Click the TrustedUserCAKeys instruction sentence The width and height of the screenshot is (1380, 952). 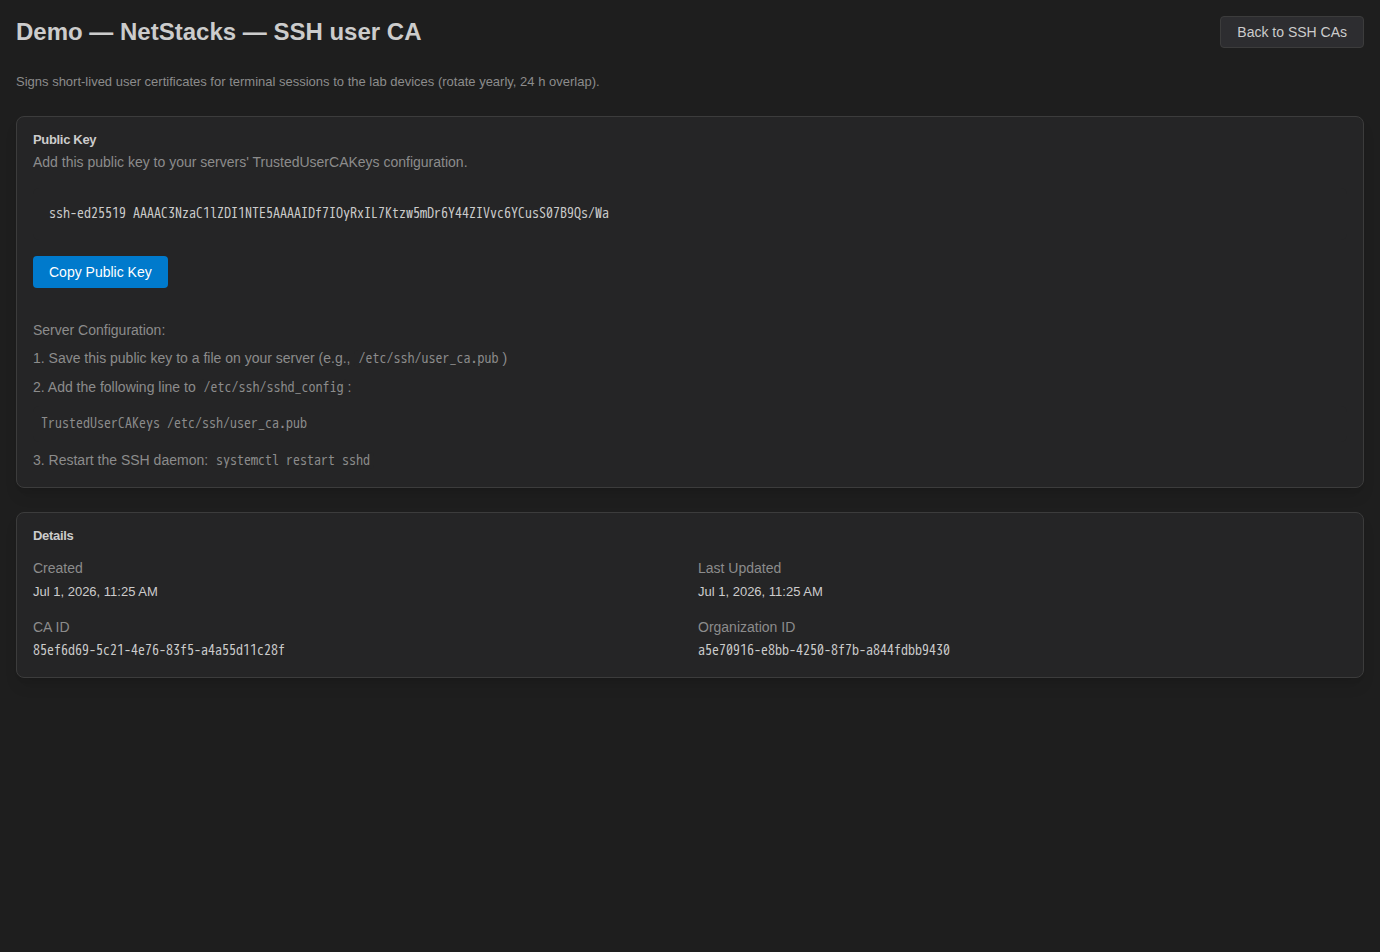click(x=250, y=162)
